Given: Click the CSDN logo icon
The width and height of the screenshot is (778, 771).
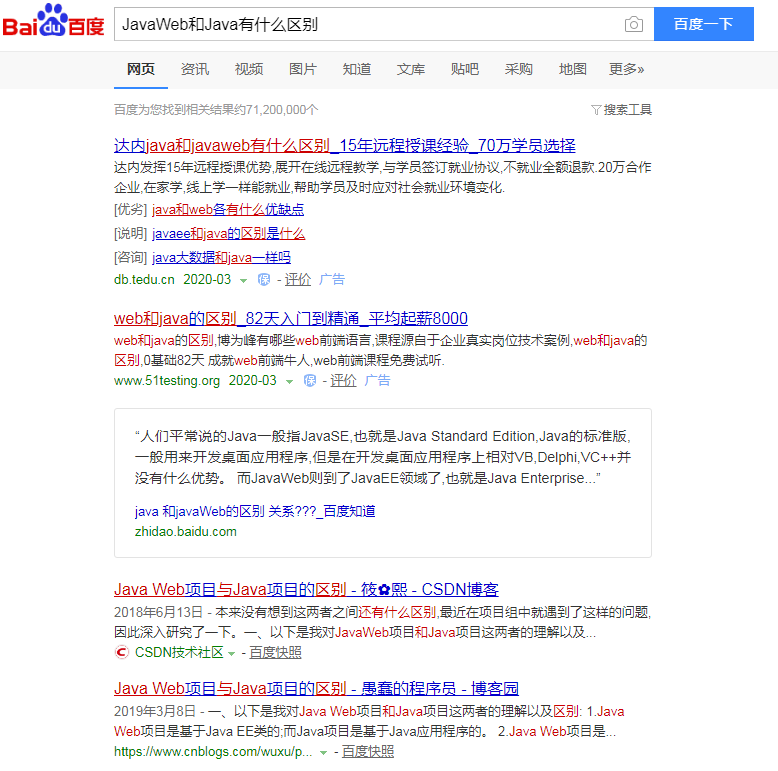Looking at the screenshot, I should [x=122, y=652].
